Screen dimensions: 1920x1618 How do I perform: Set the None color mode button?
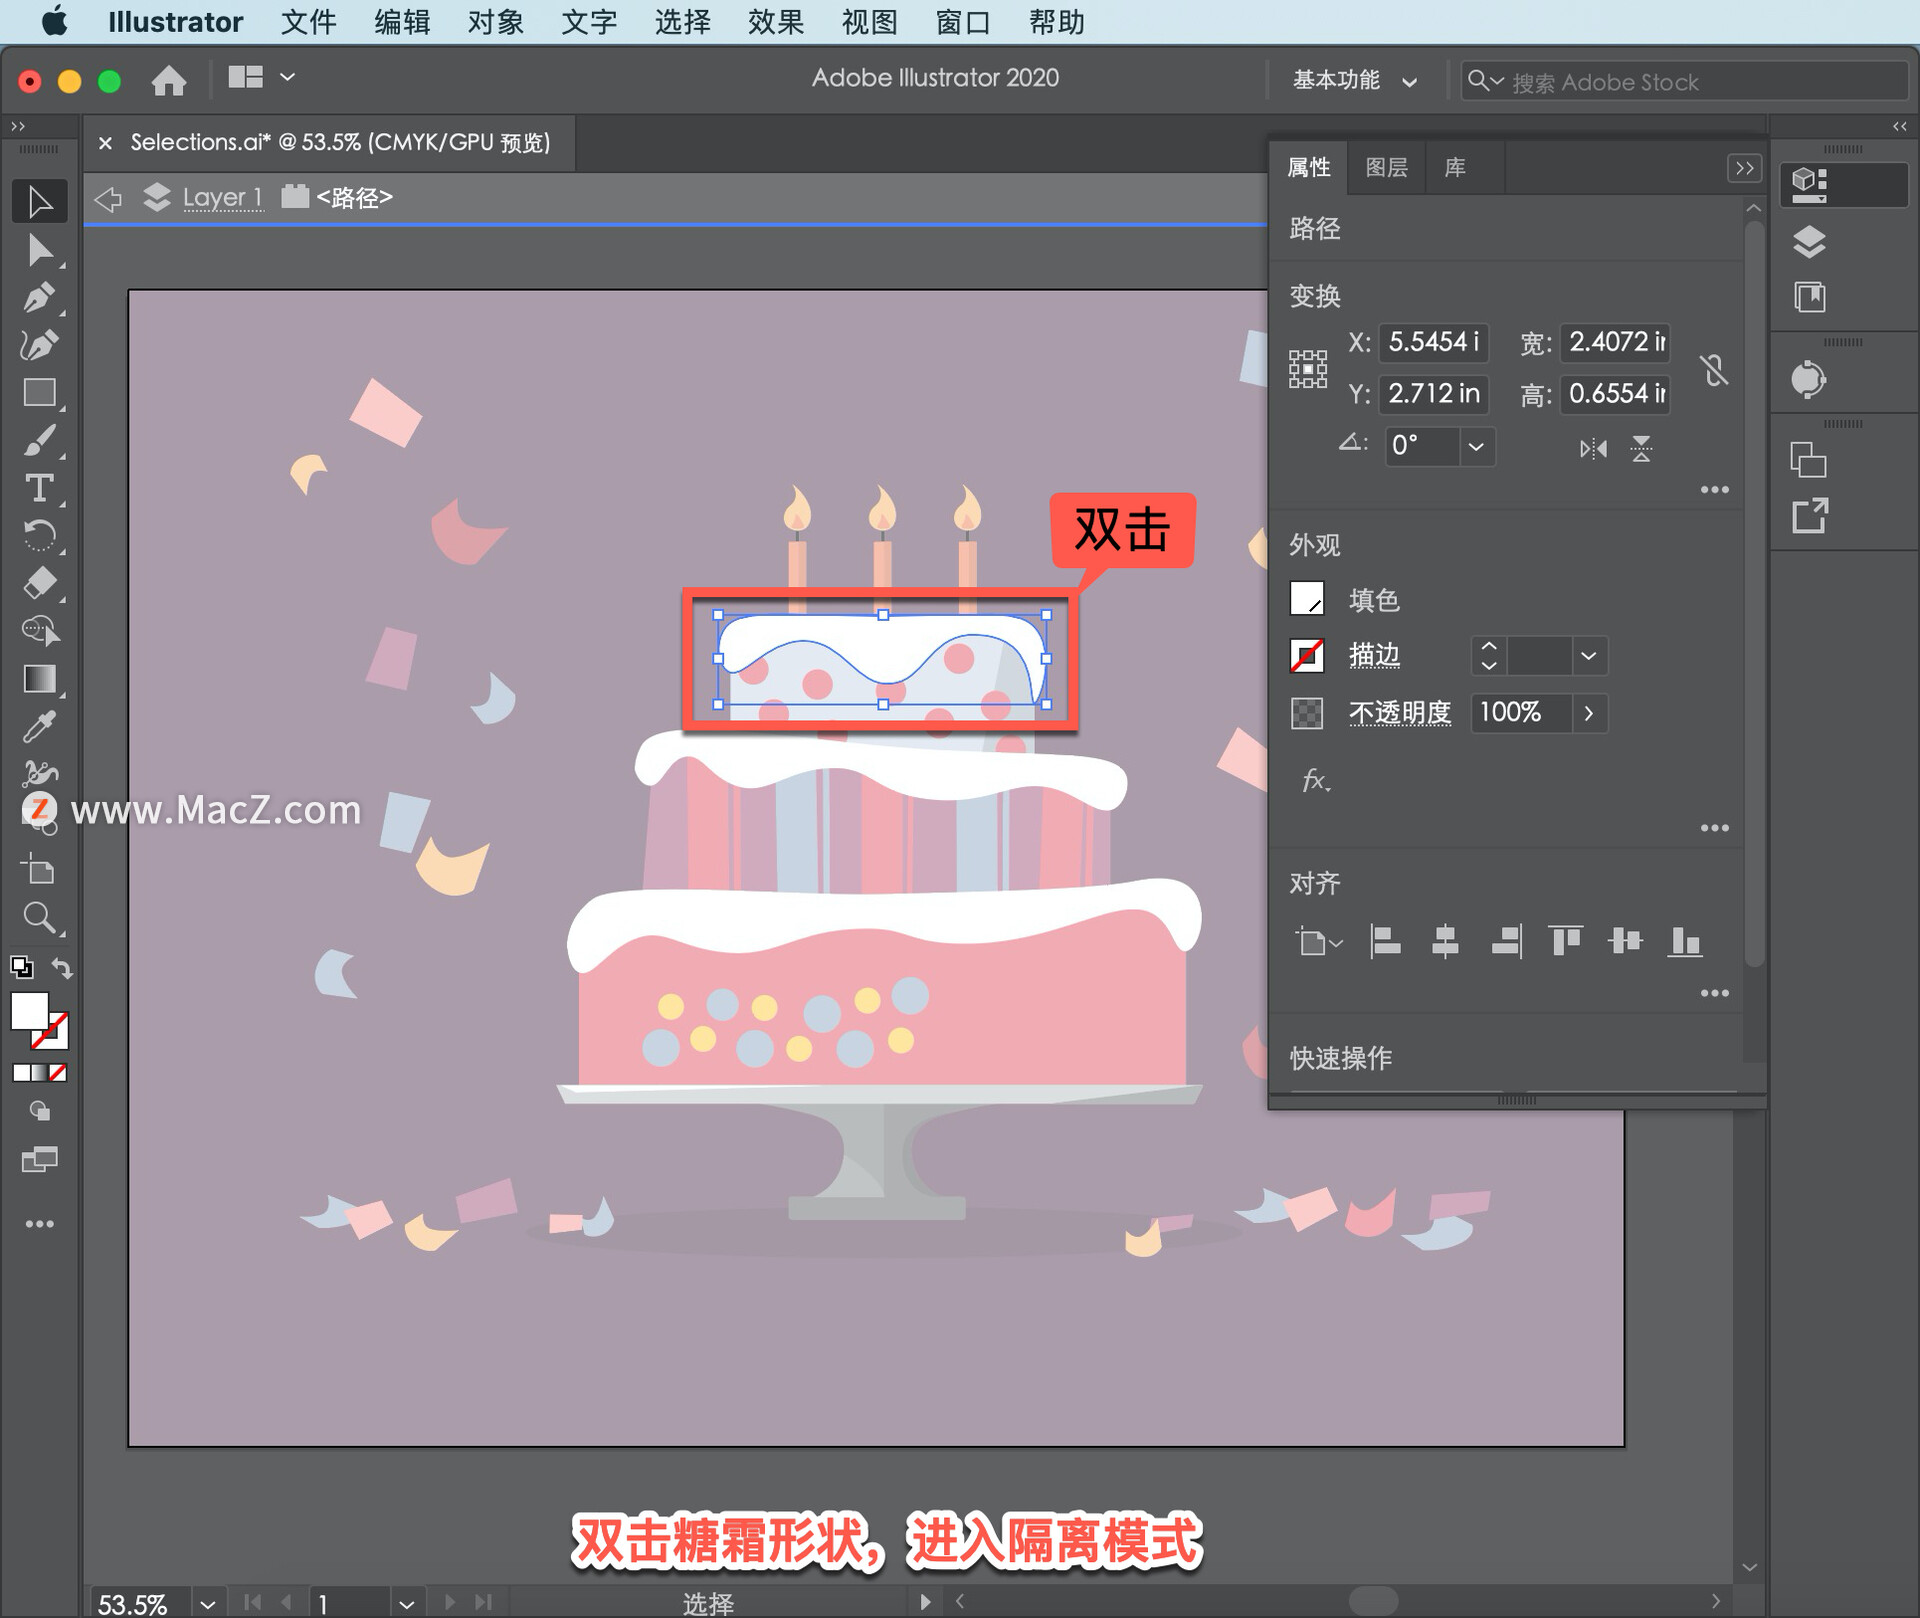pos(58,1073)
